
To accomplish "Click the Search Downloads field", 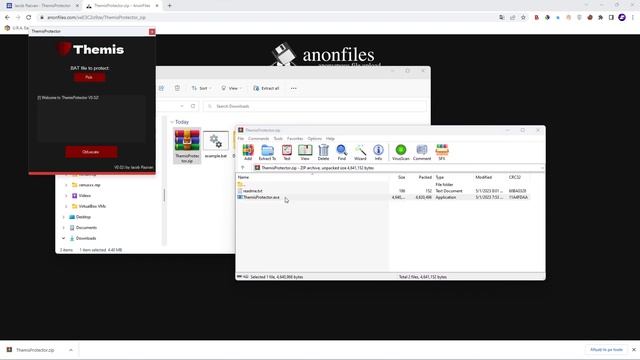I will point(315,106).
